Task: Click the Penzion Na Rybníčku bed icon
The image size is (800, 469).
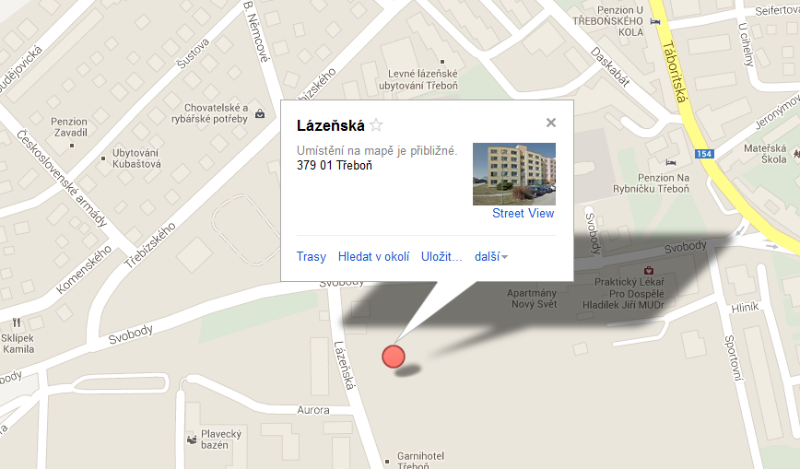Action: [671, 162]
